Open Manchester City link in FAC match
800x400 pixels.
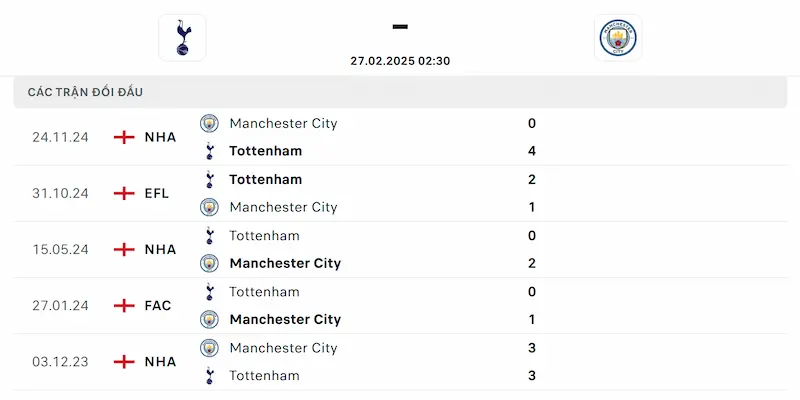[x=285, y=319]
